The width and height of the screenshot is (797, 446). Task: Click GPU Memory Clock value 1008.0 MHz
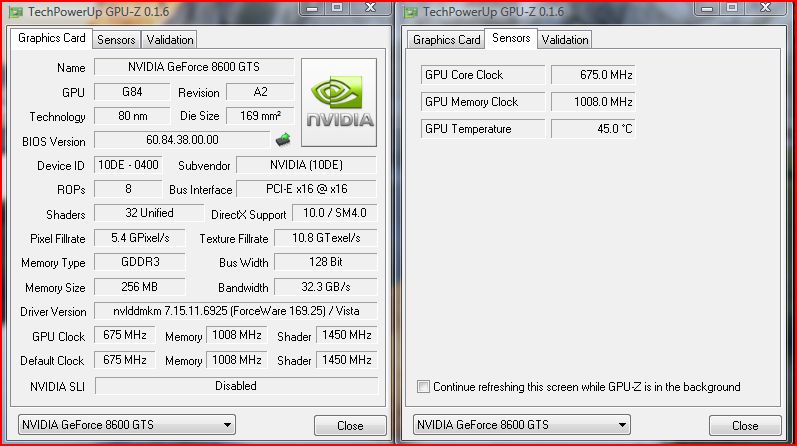click(x=593, y=102)
